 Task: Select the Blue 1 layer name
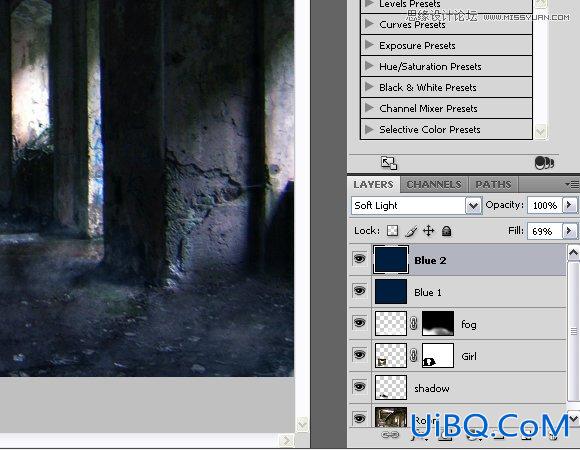click(428, 292)
